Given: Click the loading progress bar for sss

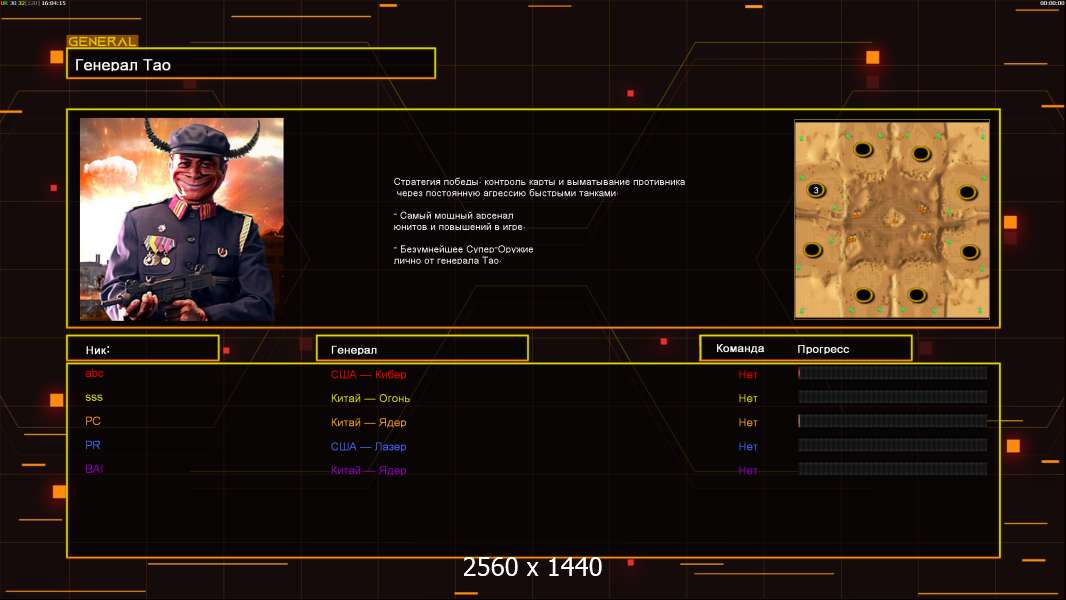Looking at the screenshot, I should (x=893, y=397).
